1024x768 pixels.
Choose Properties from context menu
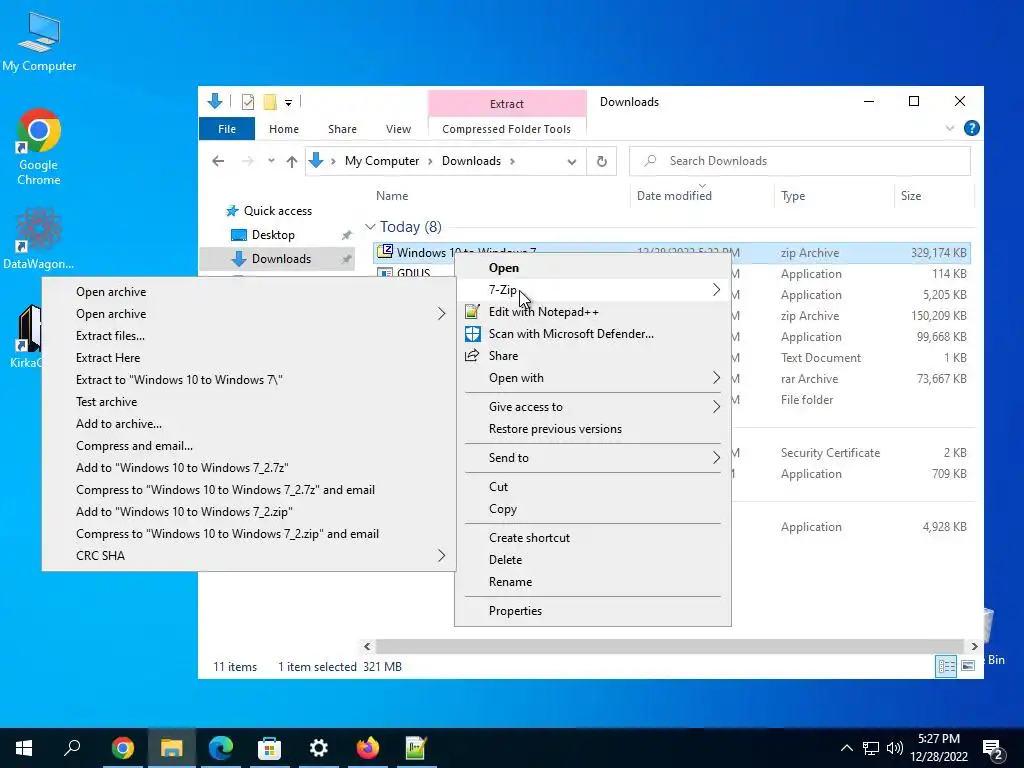coord(593,611)
